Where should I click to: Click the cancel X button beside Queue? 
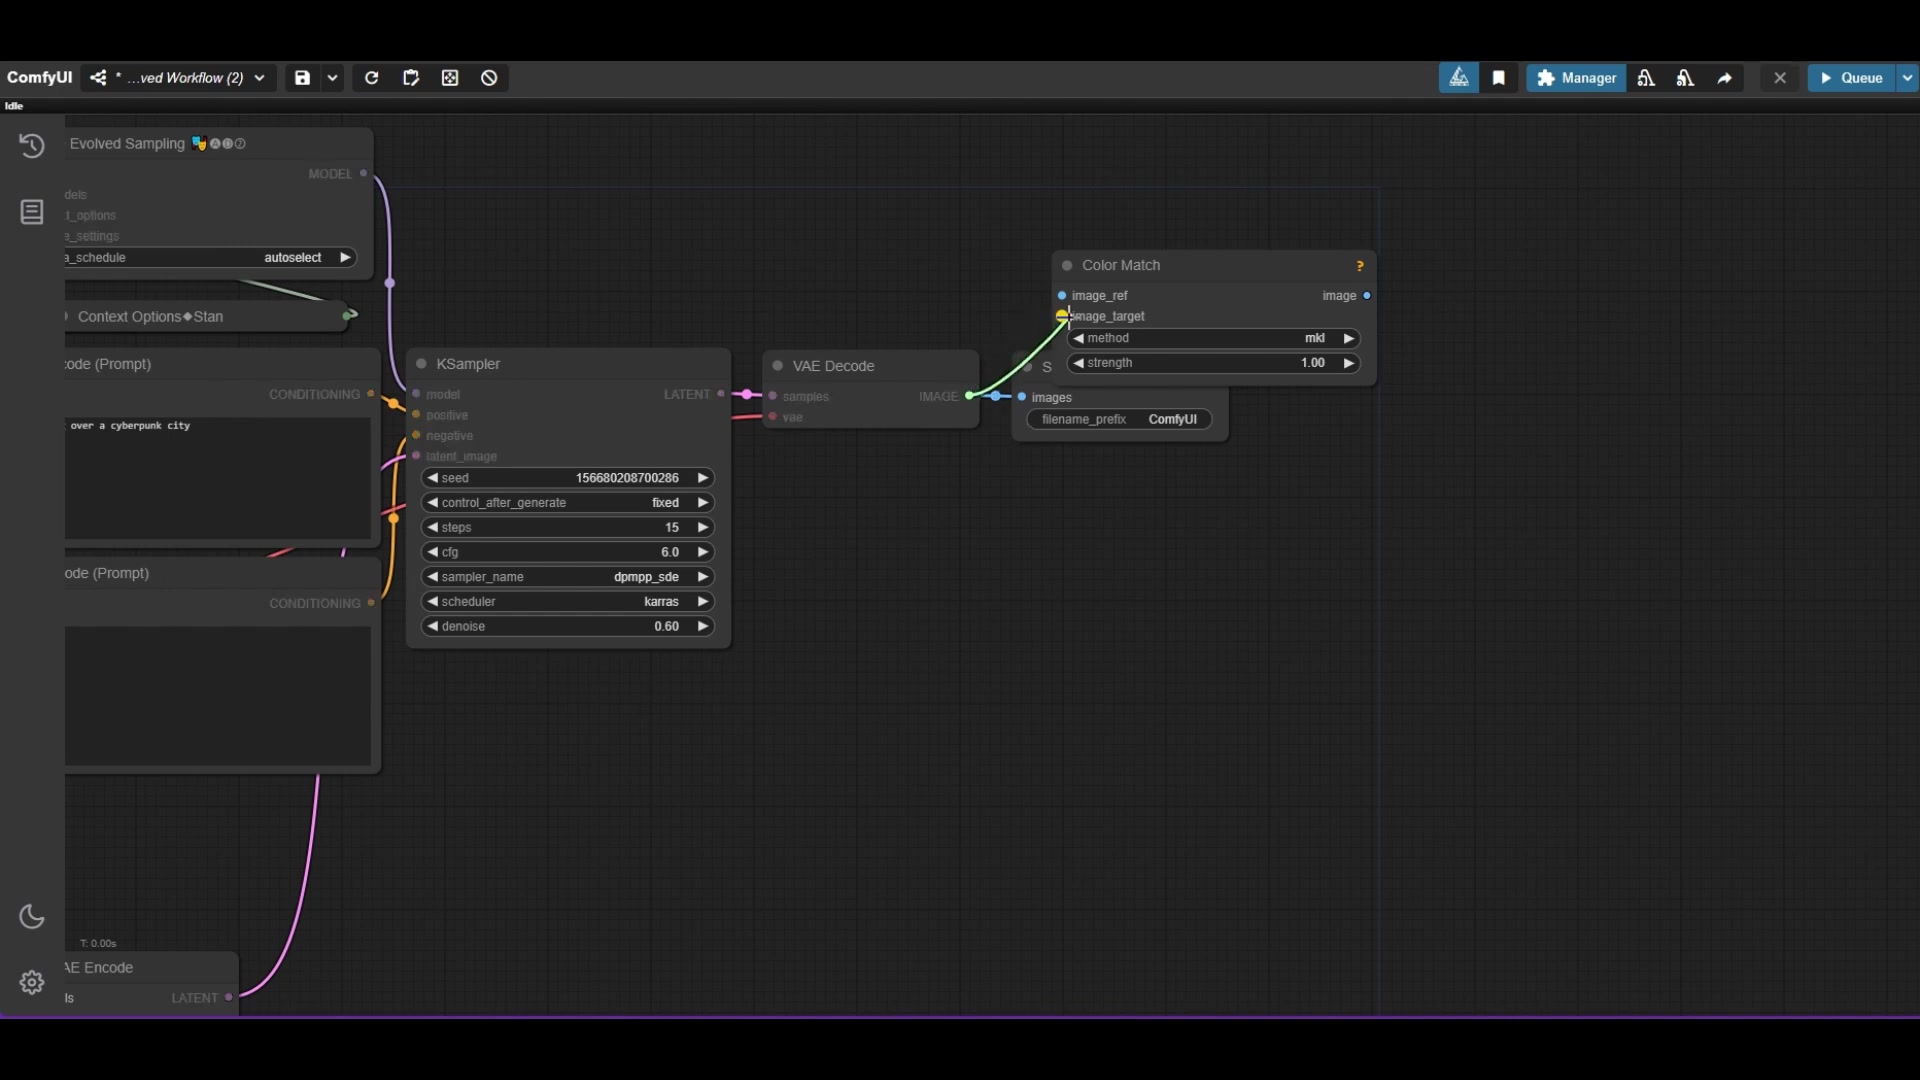(1780, 78)
